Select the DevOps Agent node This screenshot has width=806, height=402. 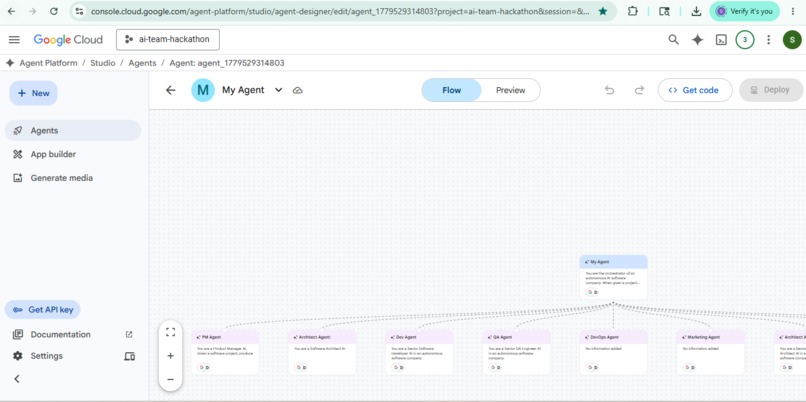[x=613, y=353]
